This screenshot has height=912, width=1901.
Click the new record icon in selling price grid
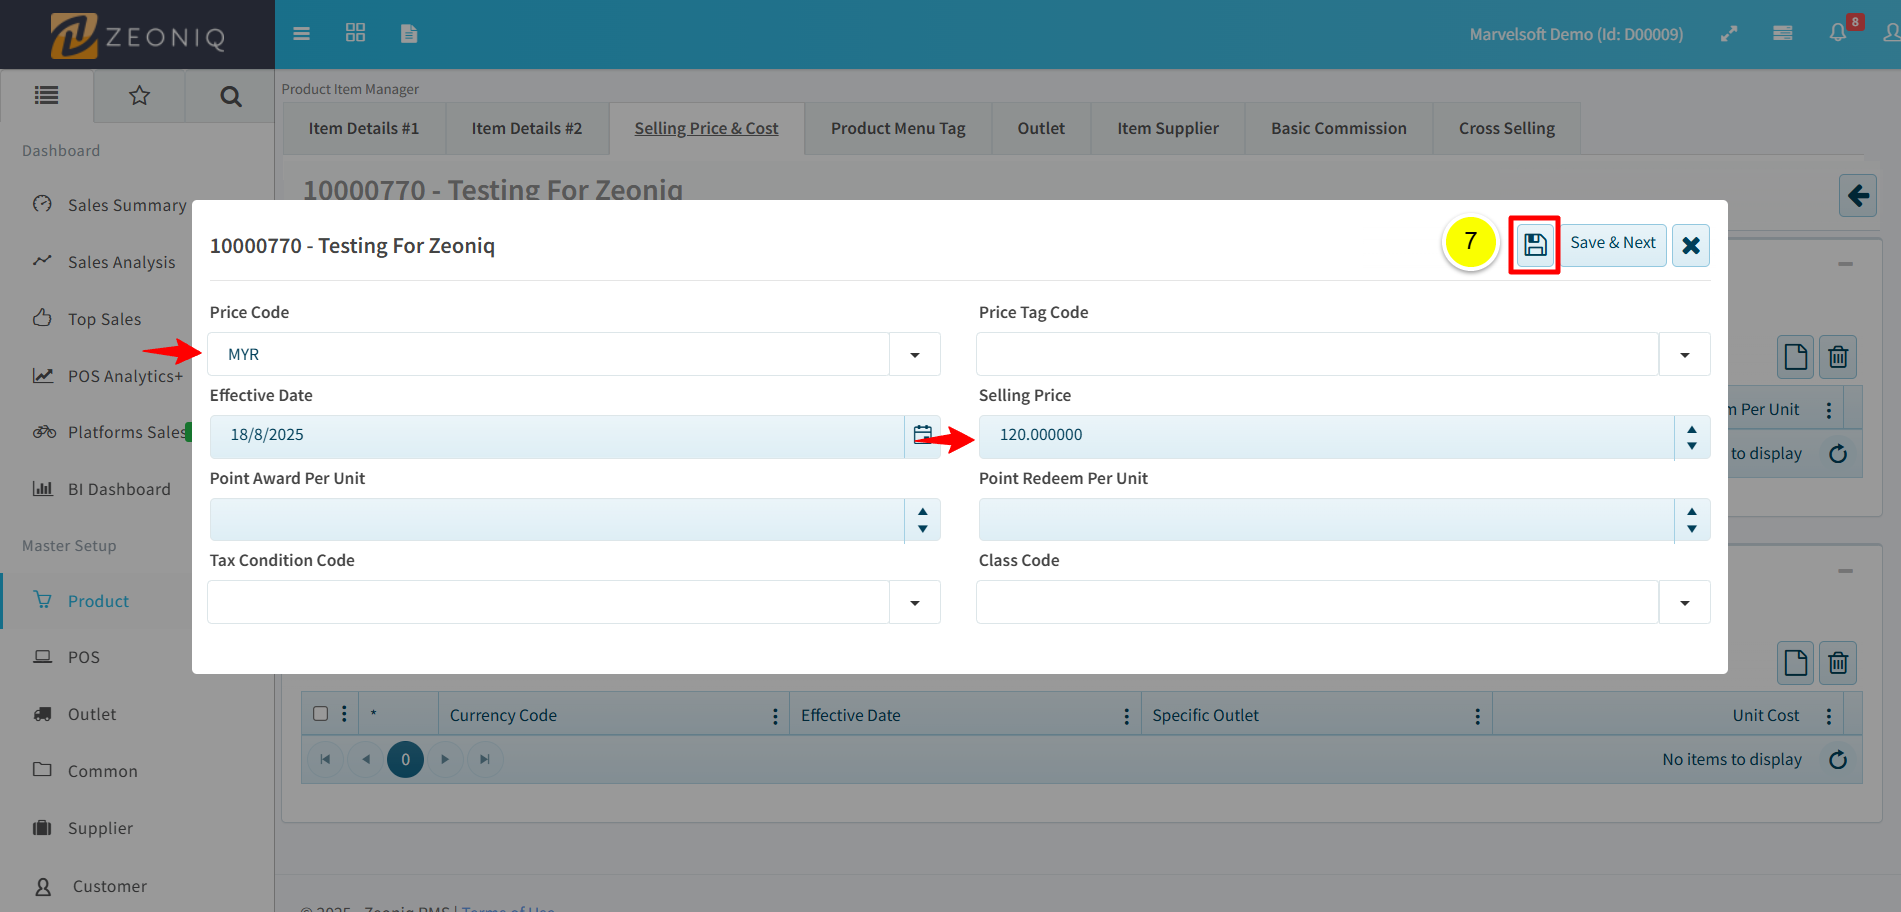[1796, 357]
